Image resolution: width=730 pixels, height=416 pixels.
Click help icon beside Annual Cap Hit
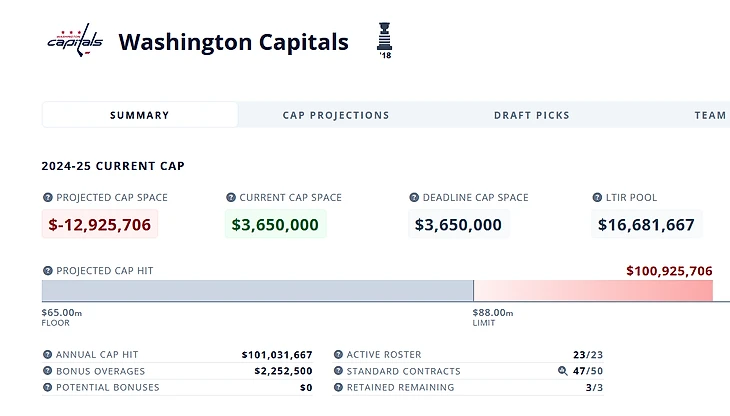click(47, 355)
